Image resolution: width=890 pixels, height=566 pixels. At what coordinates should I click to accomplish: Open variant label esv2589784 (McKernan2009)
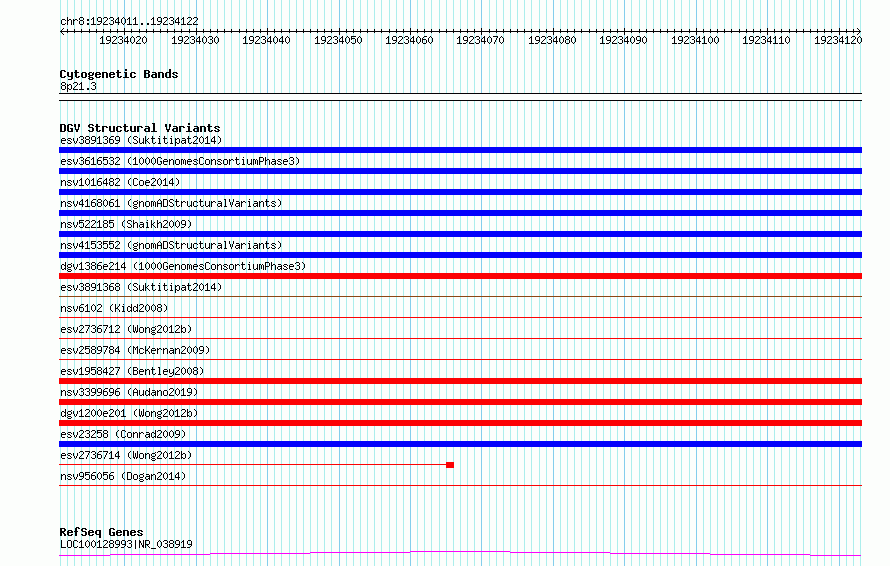click(135, 350)
